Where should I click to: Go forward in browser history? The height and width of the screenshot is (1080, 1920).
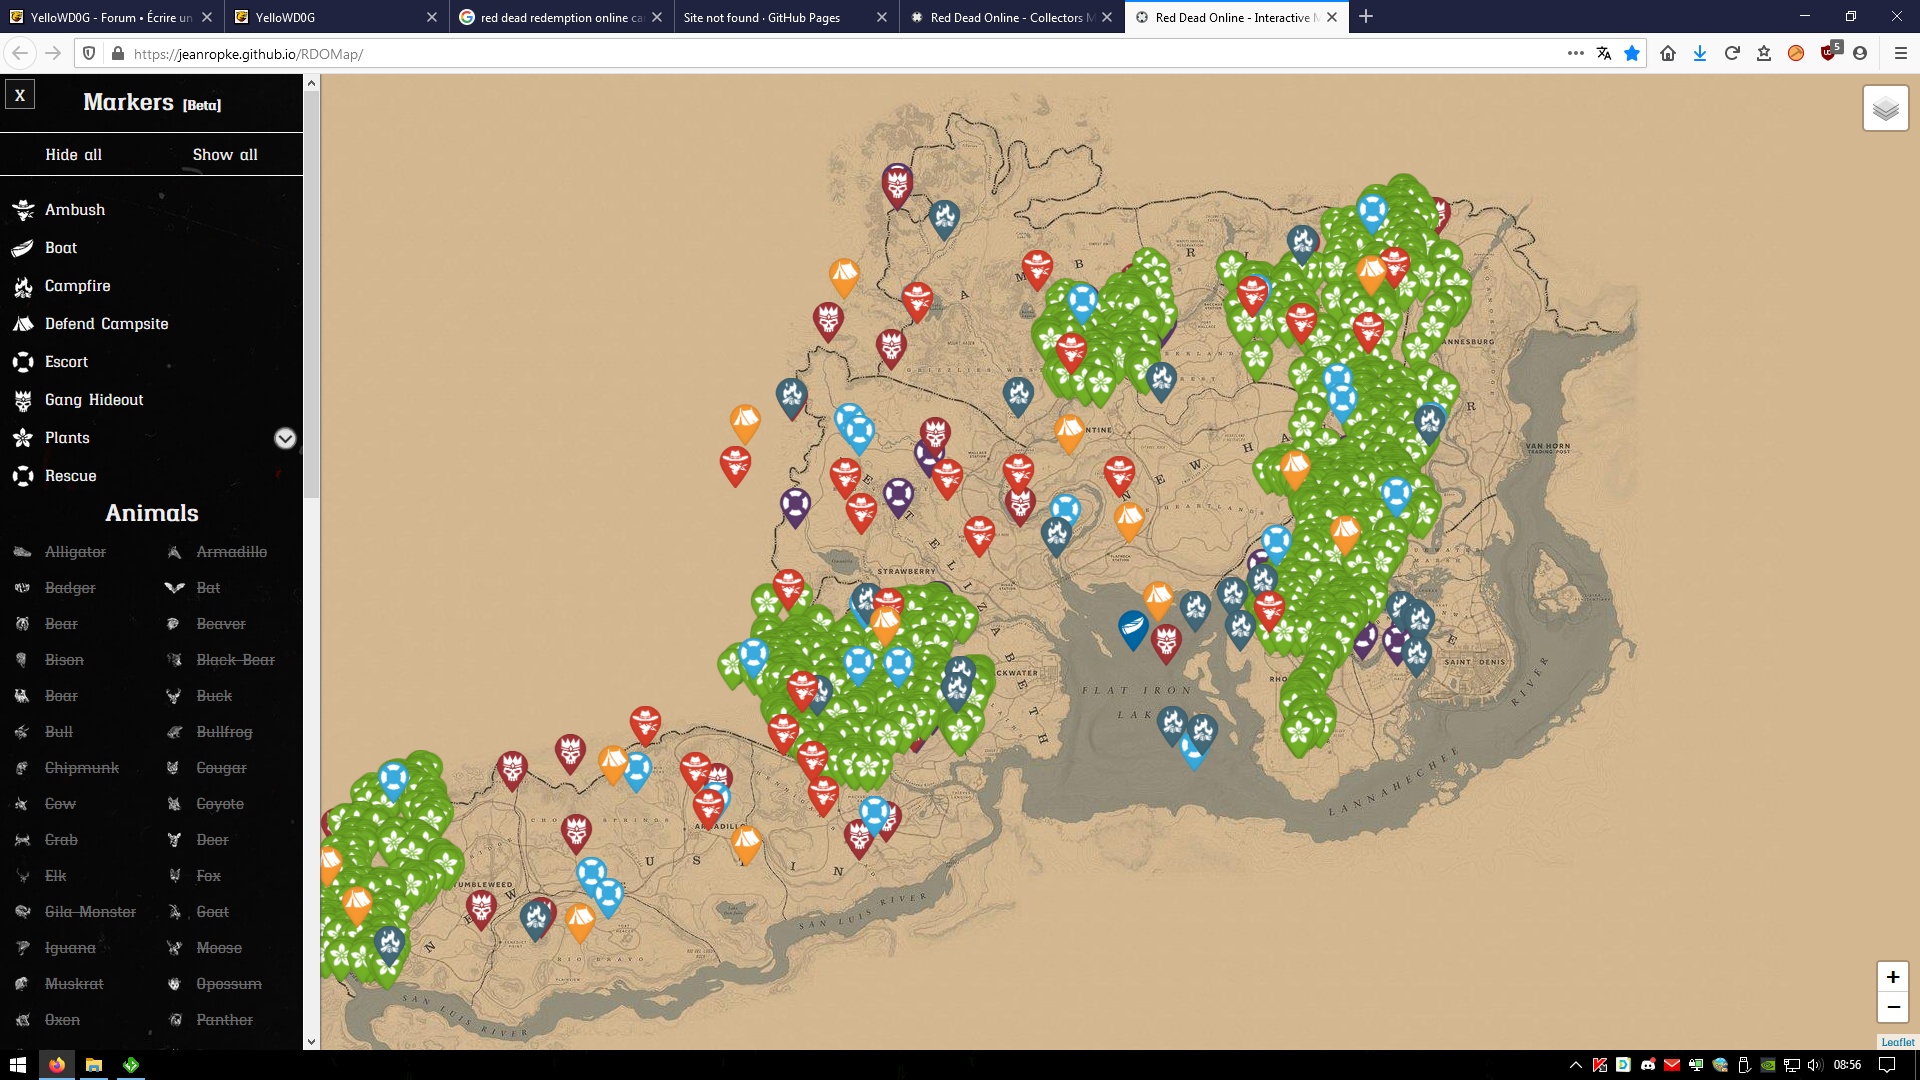(54, 54)
